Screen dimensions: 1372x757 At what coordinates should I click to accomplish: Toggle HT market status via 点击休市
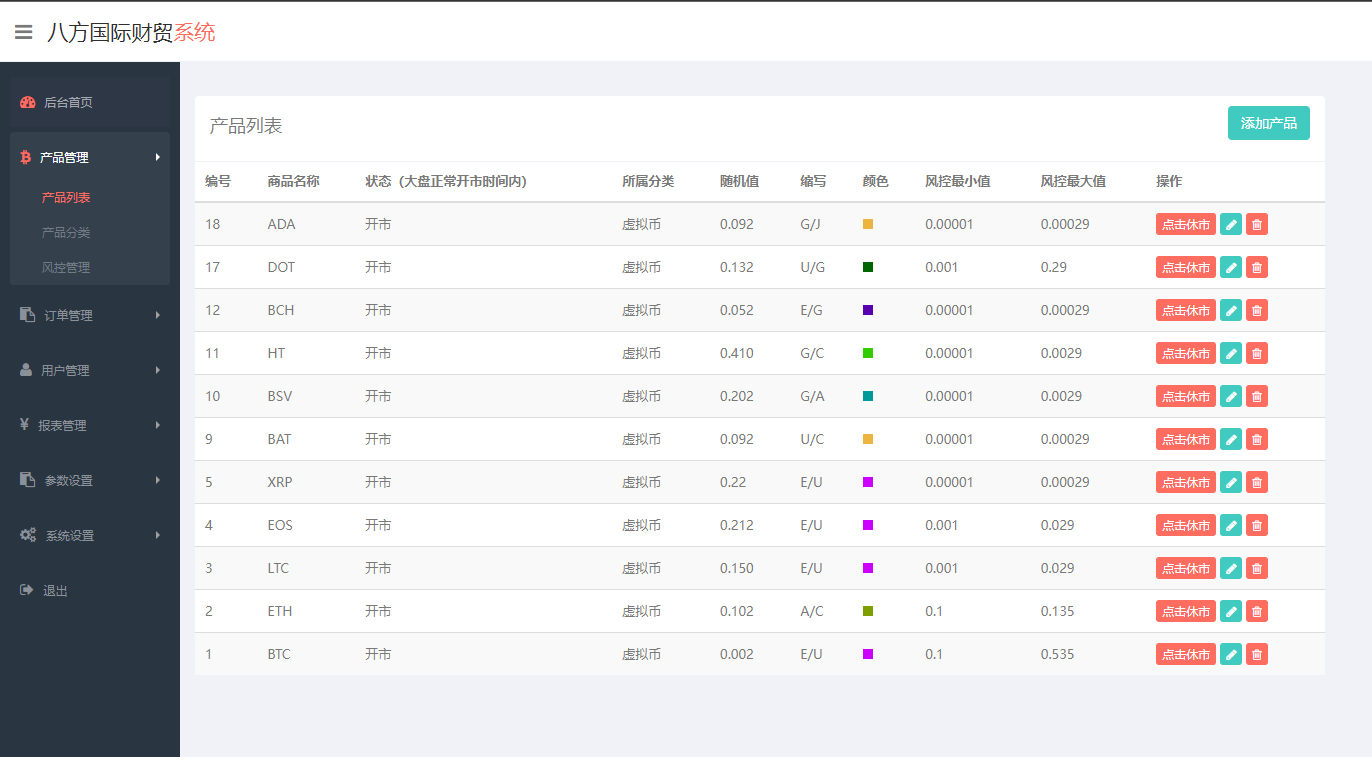tap(1185, 354)
